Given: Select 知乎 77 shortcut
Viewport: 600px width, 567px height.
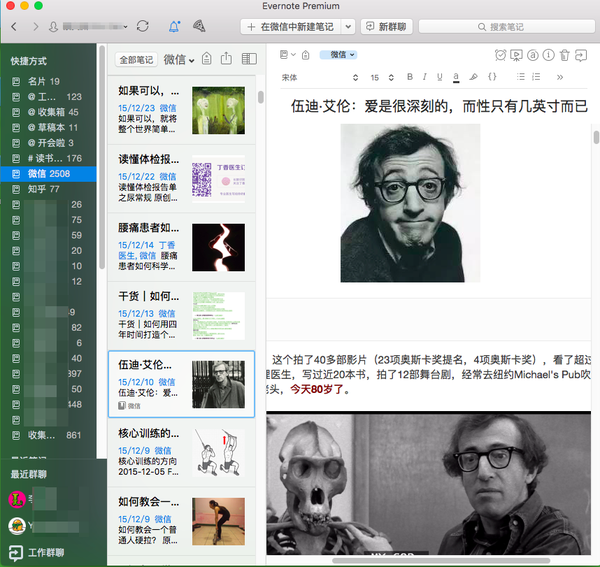Looking at the screenshot, I should (x=49, y=189).
